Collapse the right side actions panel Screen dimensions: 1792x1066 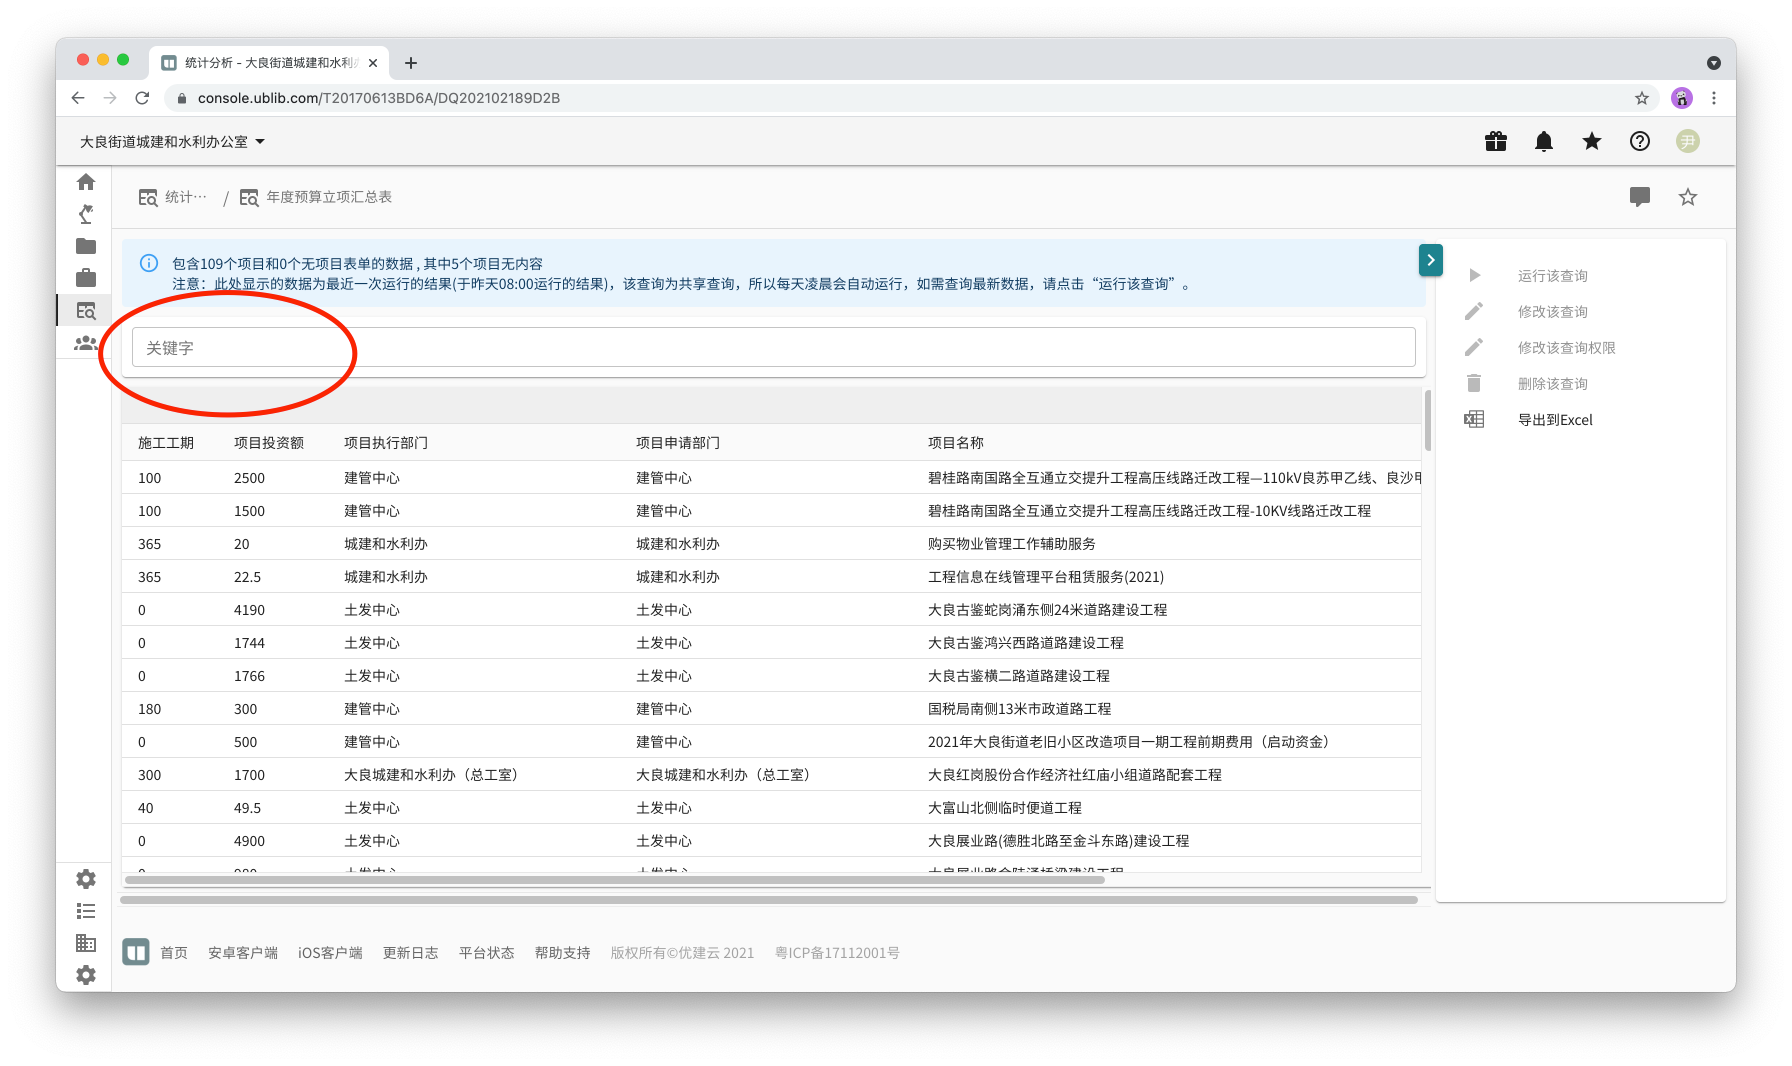point(1430,260)
